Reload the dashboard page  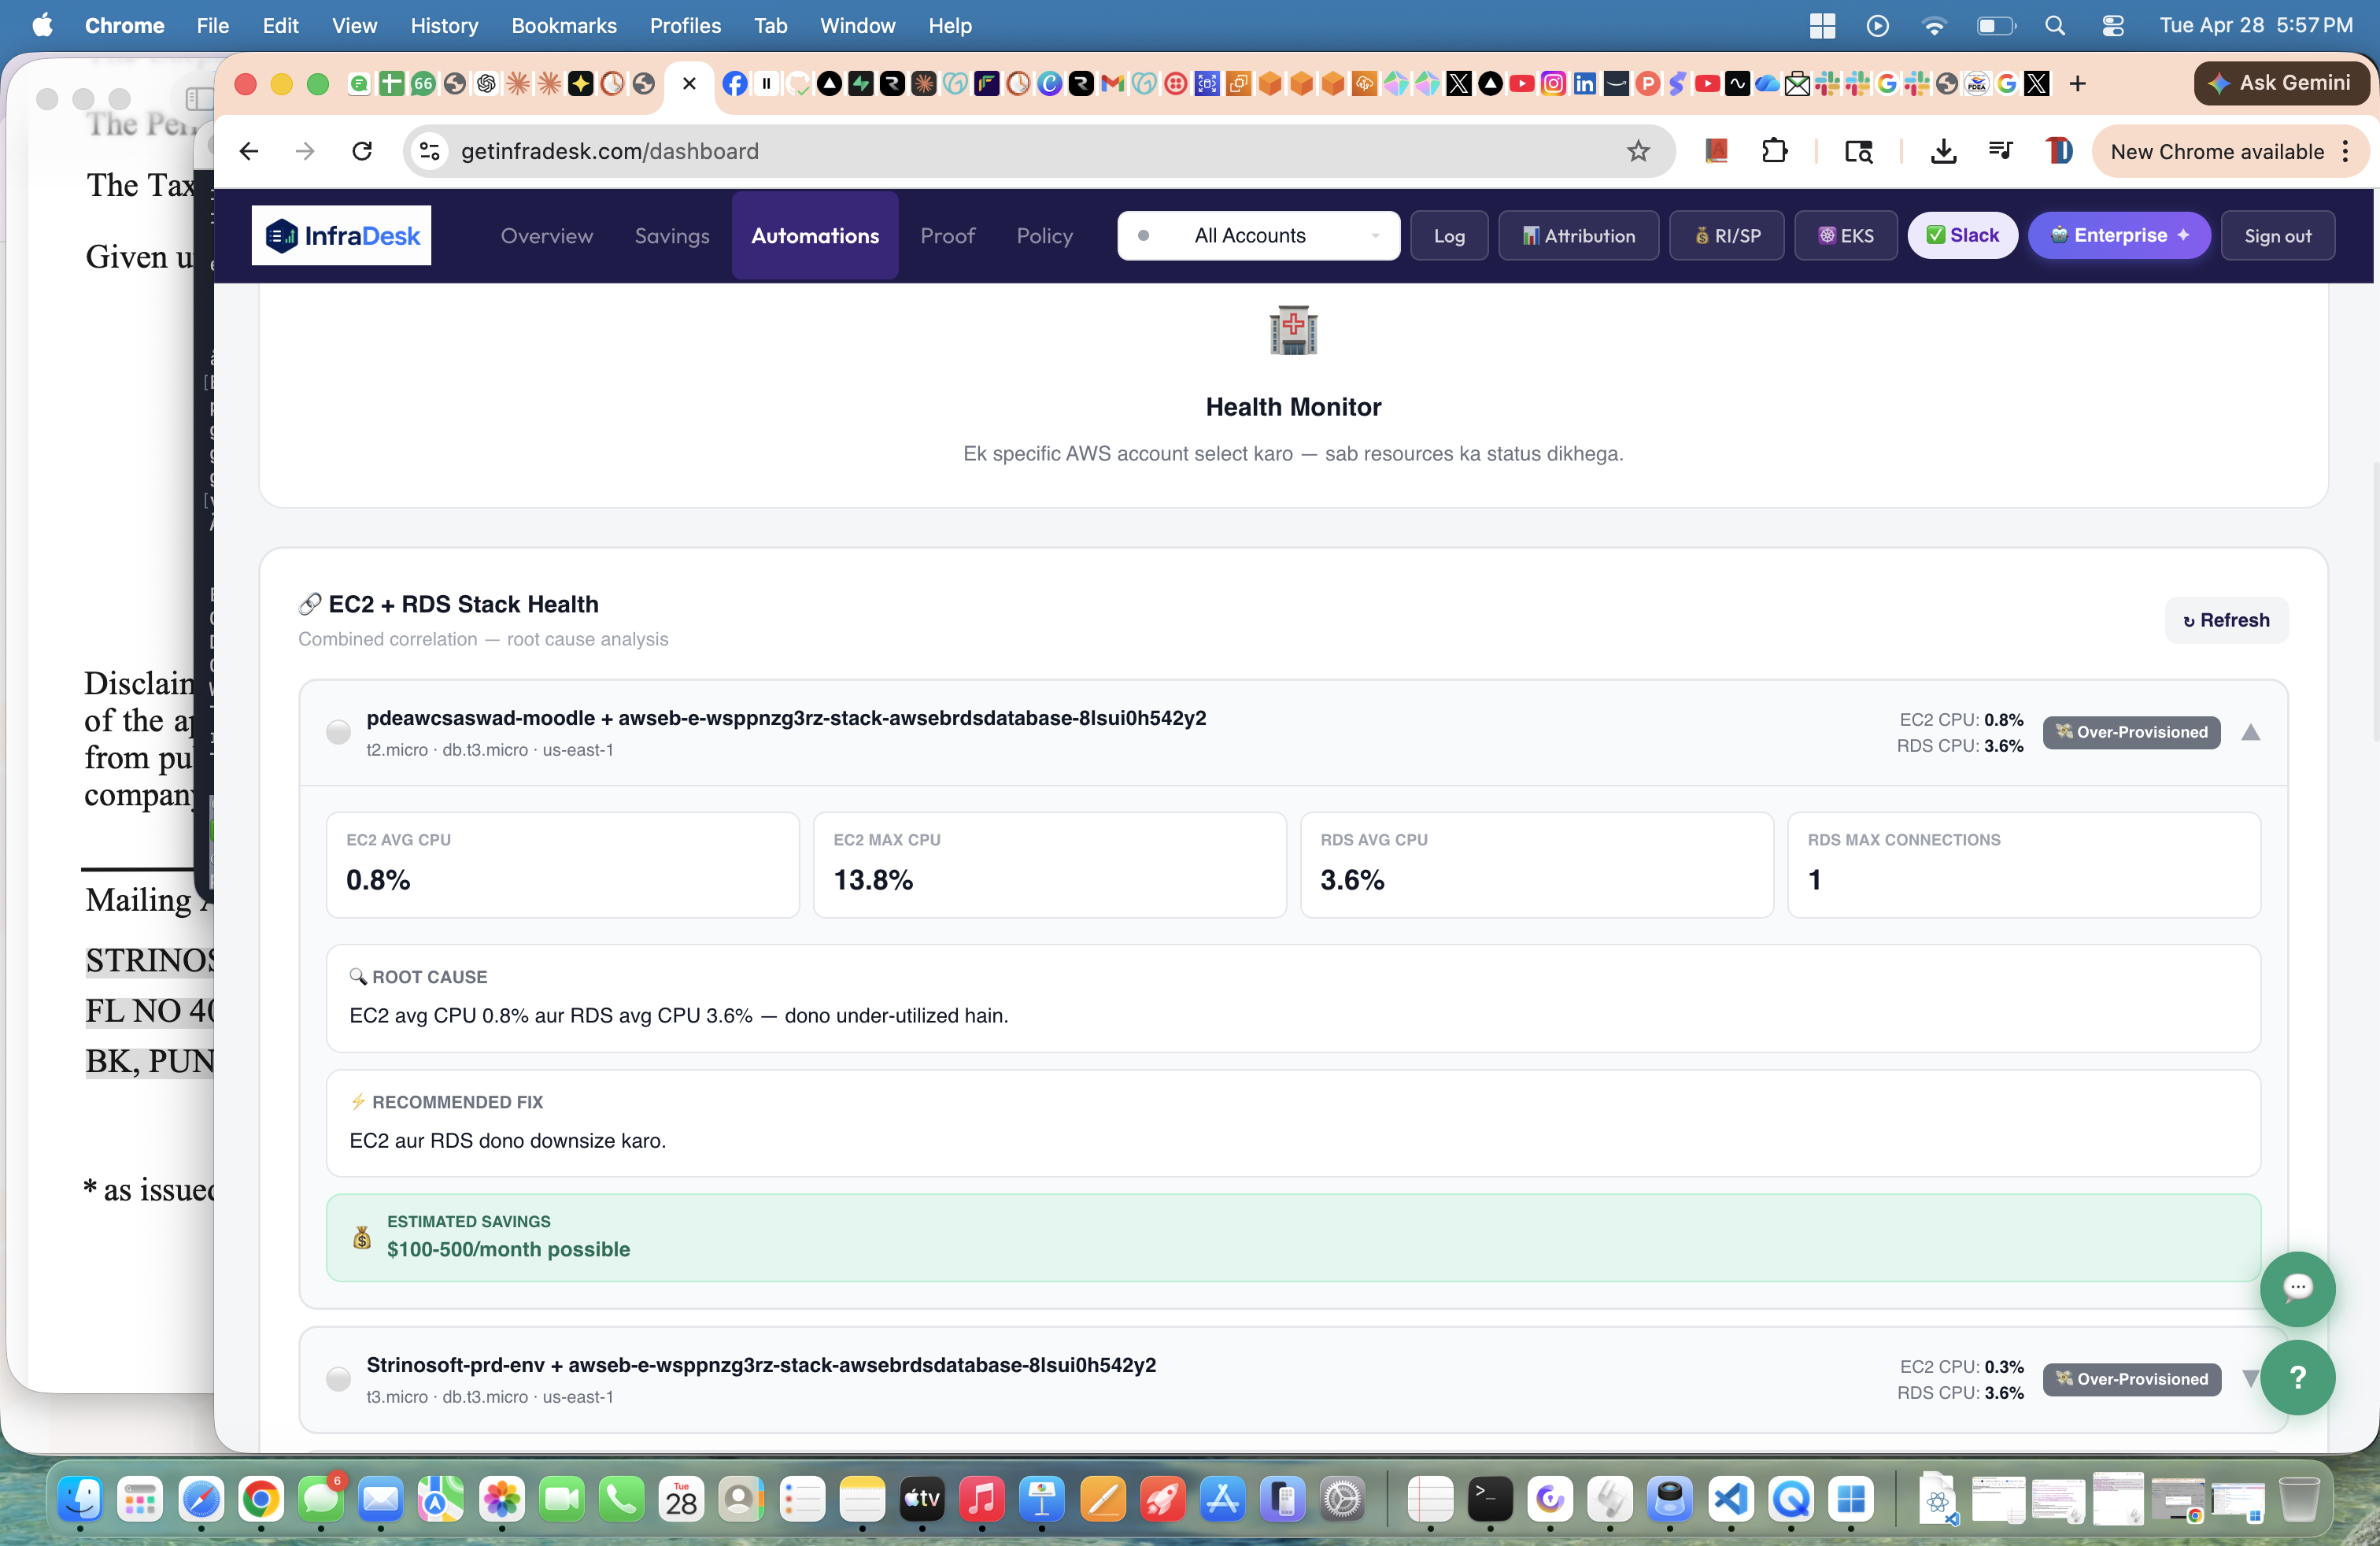(362, 151)
